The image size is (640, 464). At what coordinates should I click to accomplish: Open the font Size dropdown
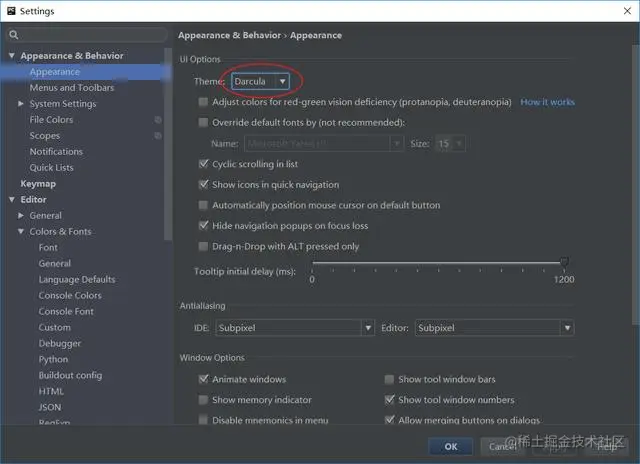tap(450, 143)
